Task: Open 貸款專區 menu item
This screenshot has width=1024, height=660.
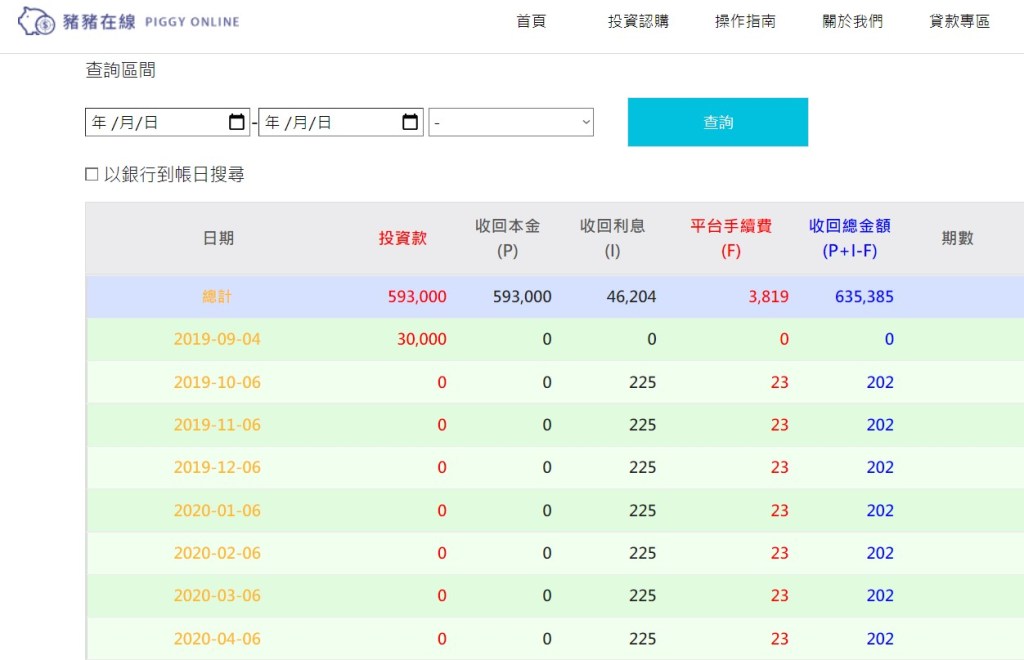Action: tap(959, 21)
